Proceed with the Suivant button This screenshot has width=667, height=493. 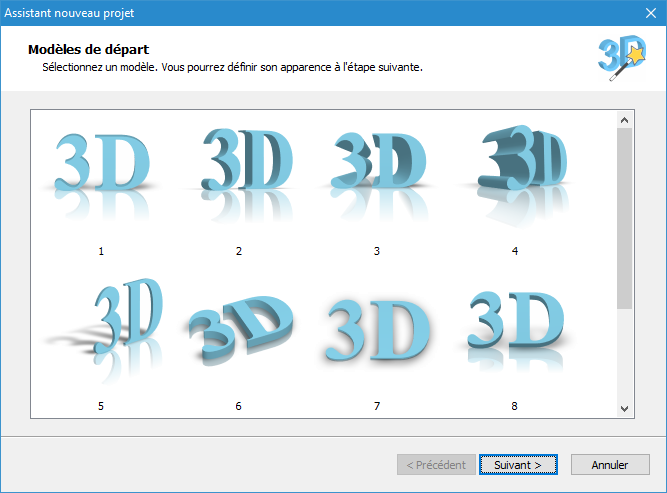[517, 465]
